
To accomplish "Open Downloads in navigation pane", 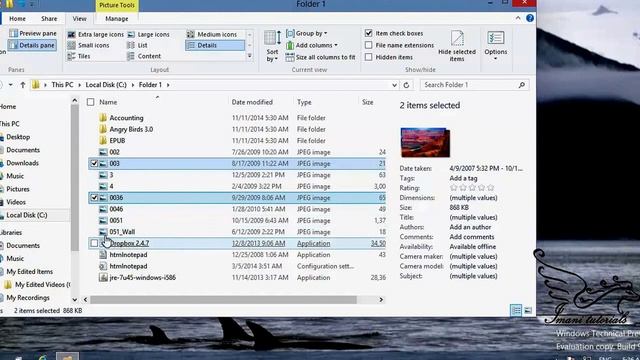I will [x=22, y=163].
